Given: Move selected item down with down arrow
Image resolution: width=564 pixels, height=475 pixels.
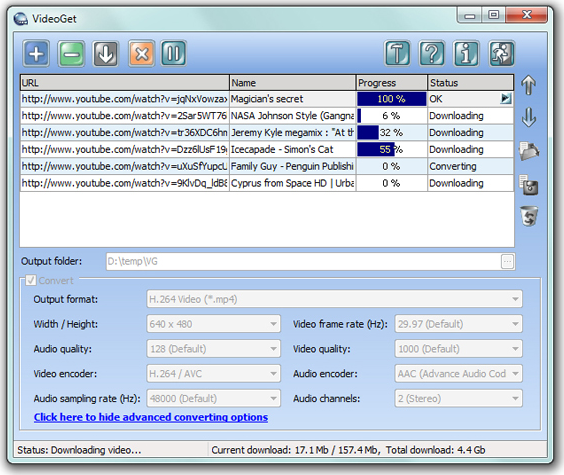Looking at the screenshot, I should click(528, 117).
